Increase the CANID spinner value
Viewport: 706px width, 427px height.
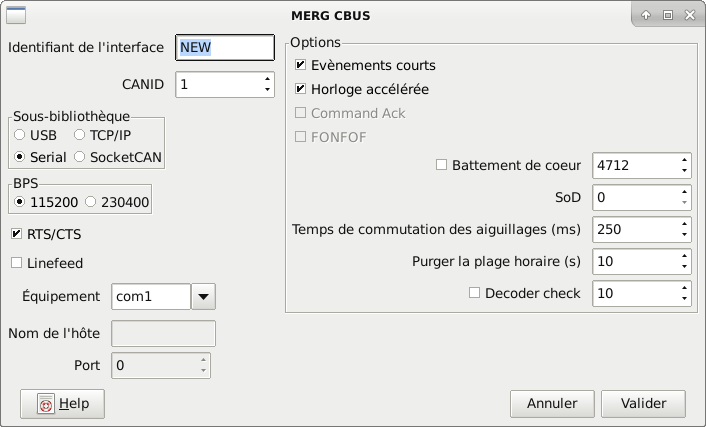267,79
